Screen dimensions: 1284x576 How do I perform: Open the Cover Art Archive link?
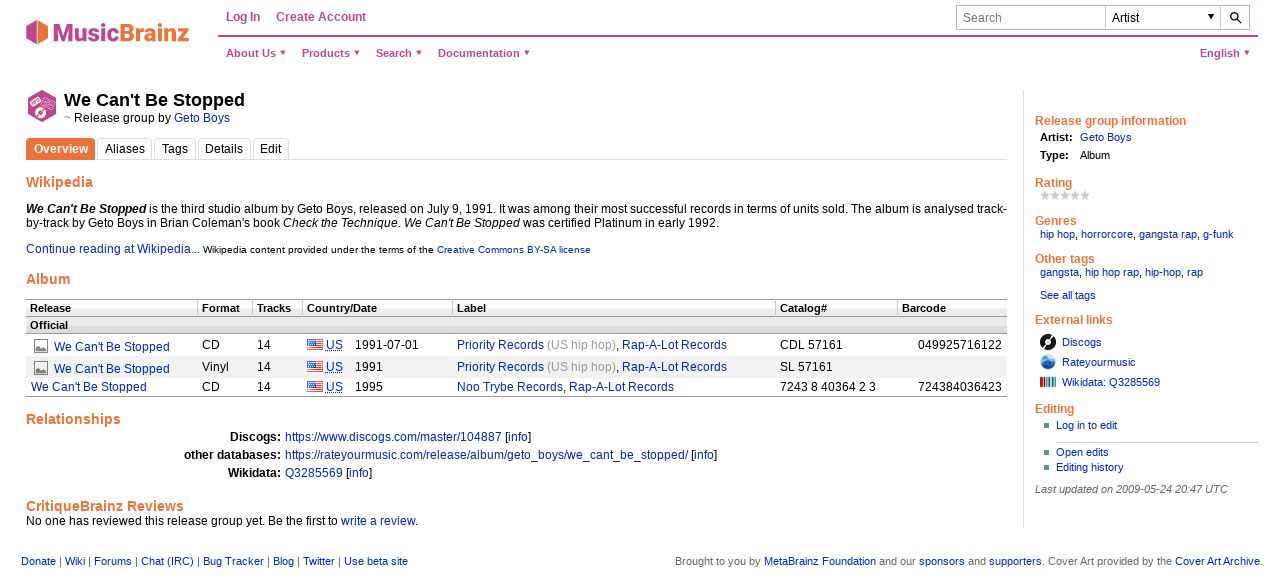[1217, 561]
